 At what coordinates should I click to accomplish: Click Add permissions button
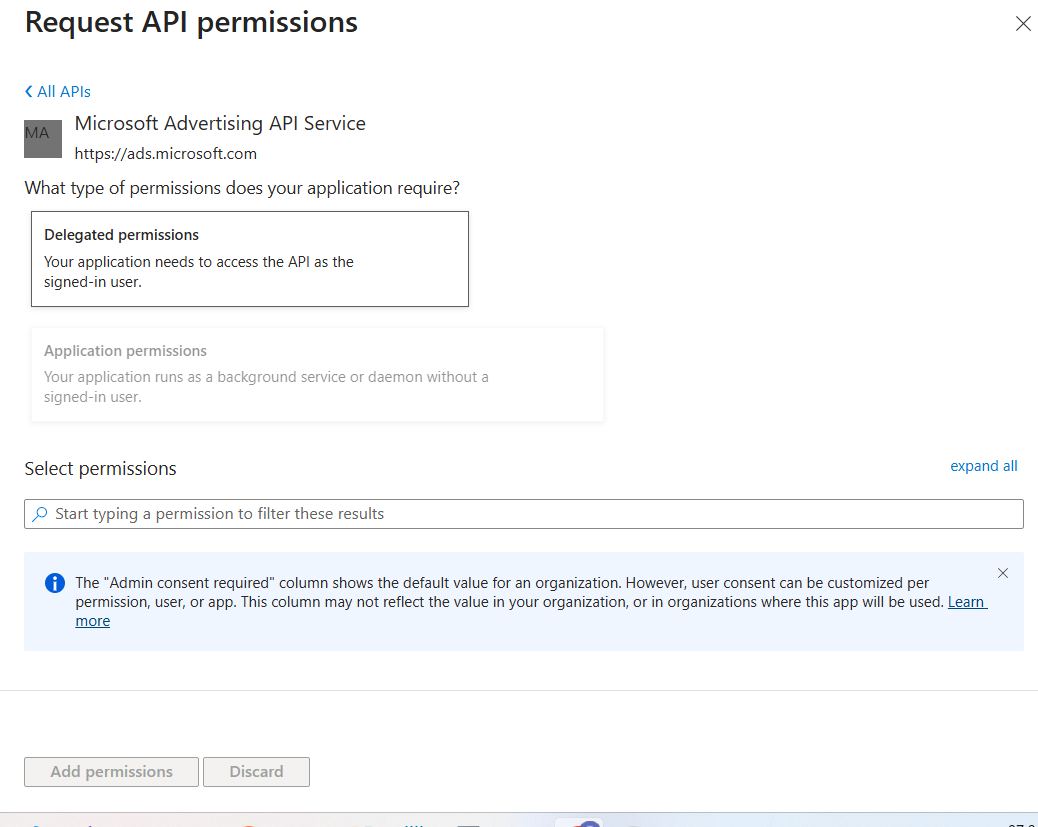point(111,772)
